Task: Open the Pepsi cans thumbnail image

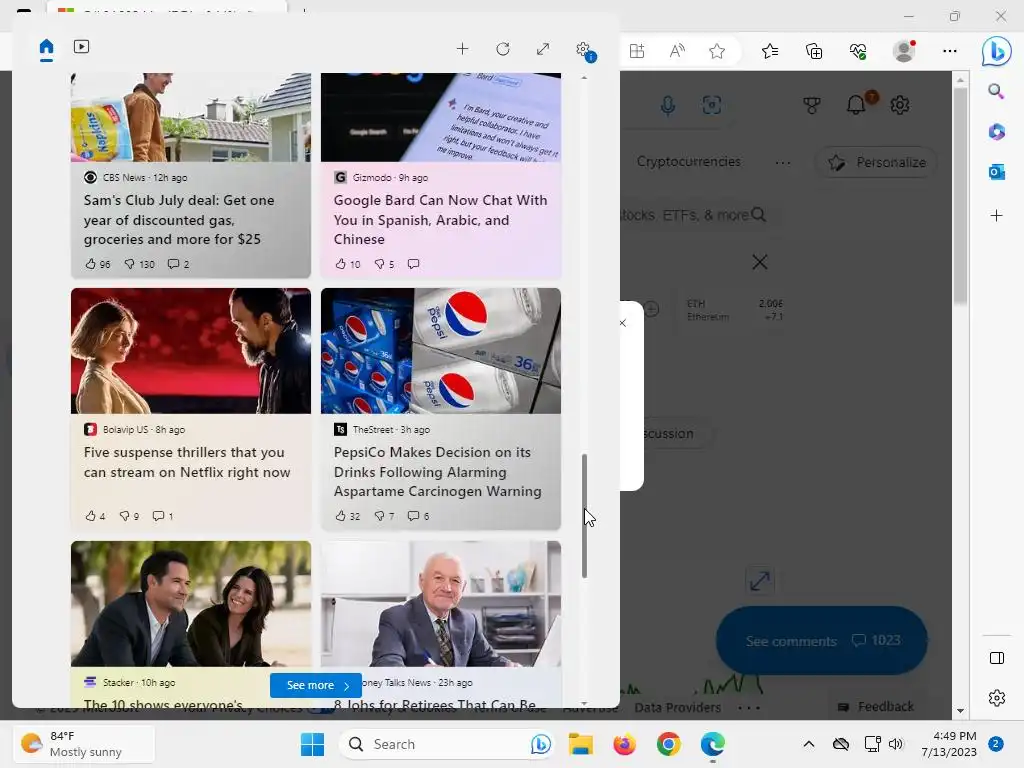Action: [x=441, y=351]
